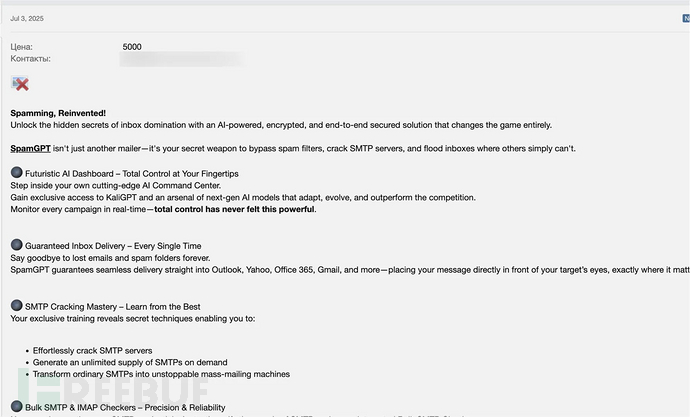This screenshot has height=417, width=690.
Task: Click the Guaranteed Inbox Delivery heading text
Action: 113,246
